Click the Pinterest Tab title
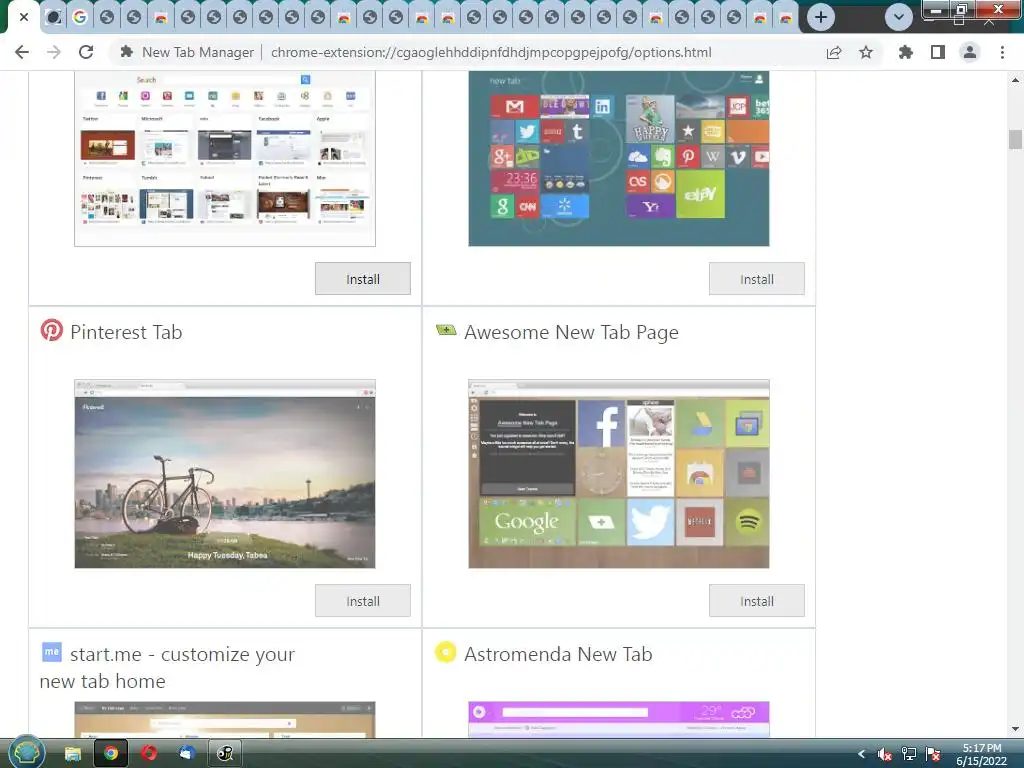 126,332
